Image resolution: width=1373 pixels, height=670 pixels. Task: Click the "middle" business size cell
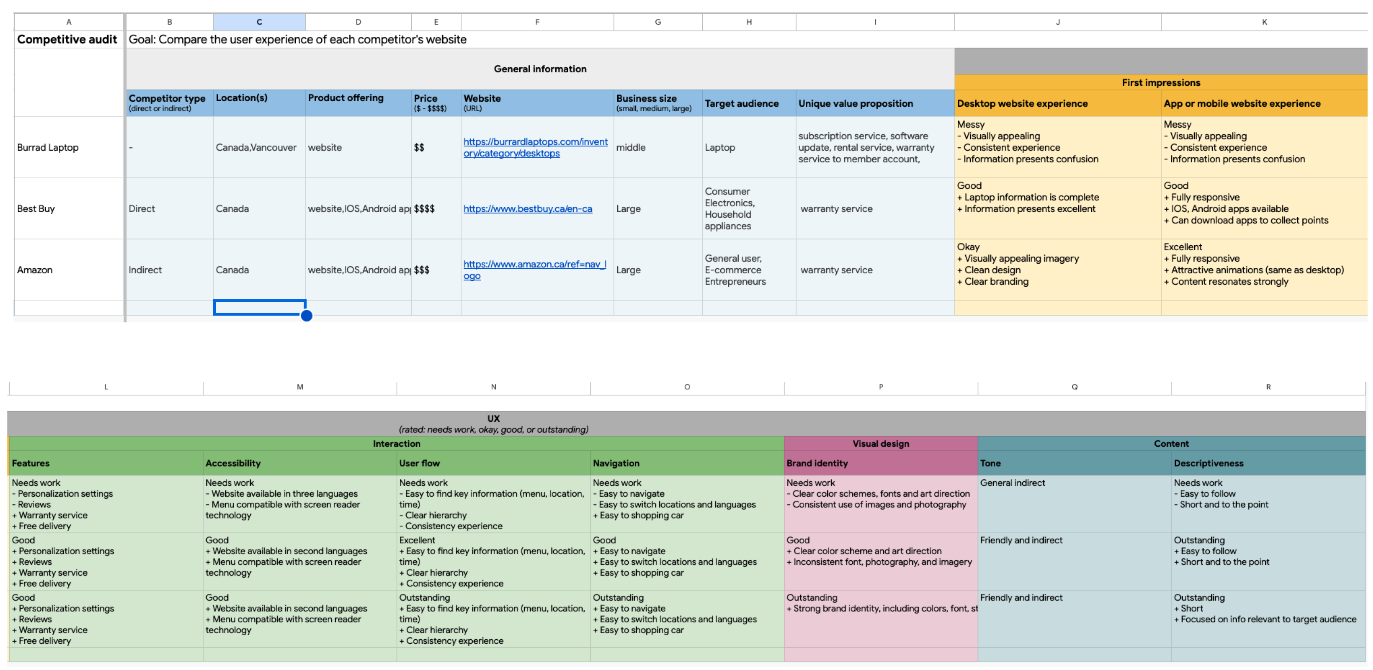658,147
